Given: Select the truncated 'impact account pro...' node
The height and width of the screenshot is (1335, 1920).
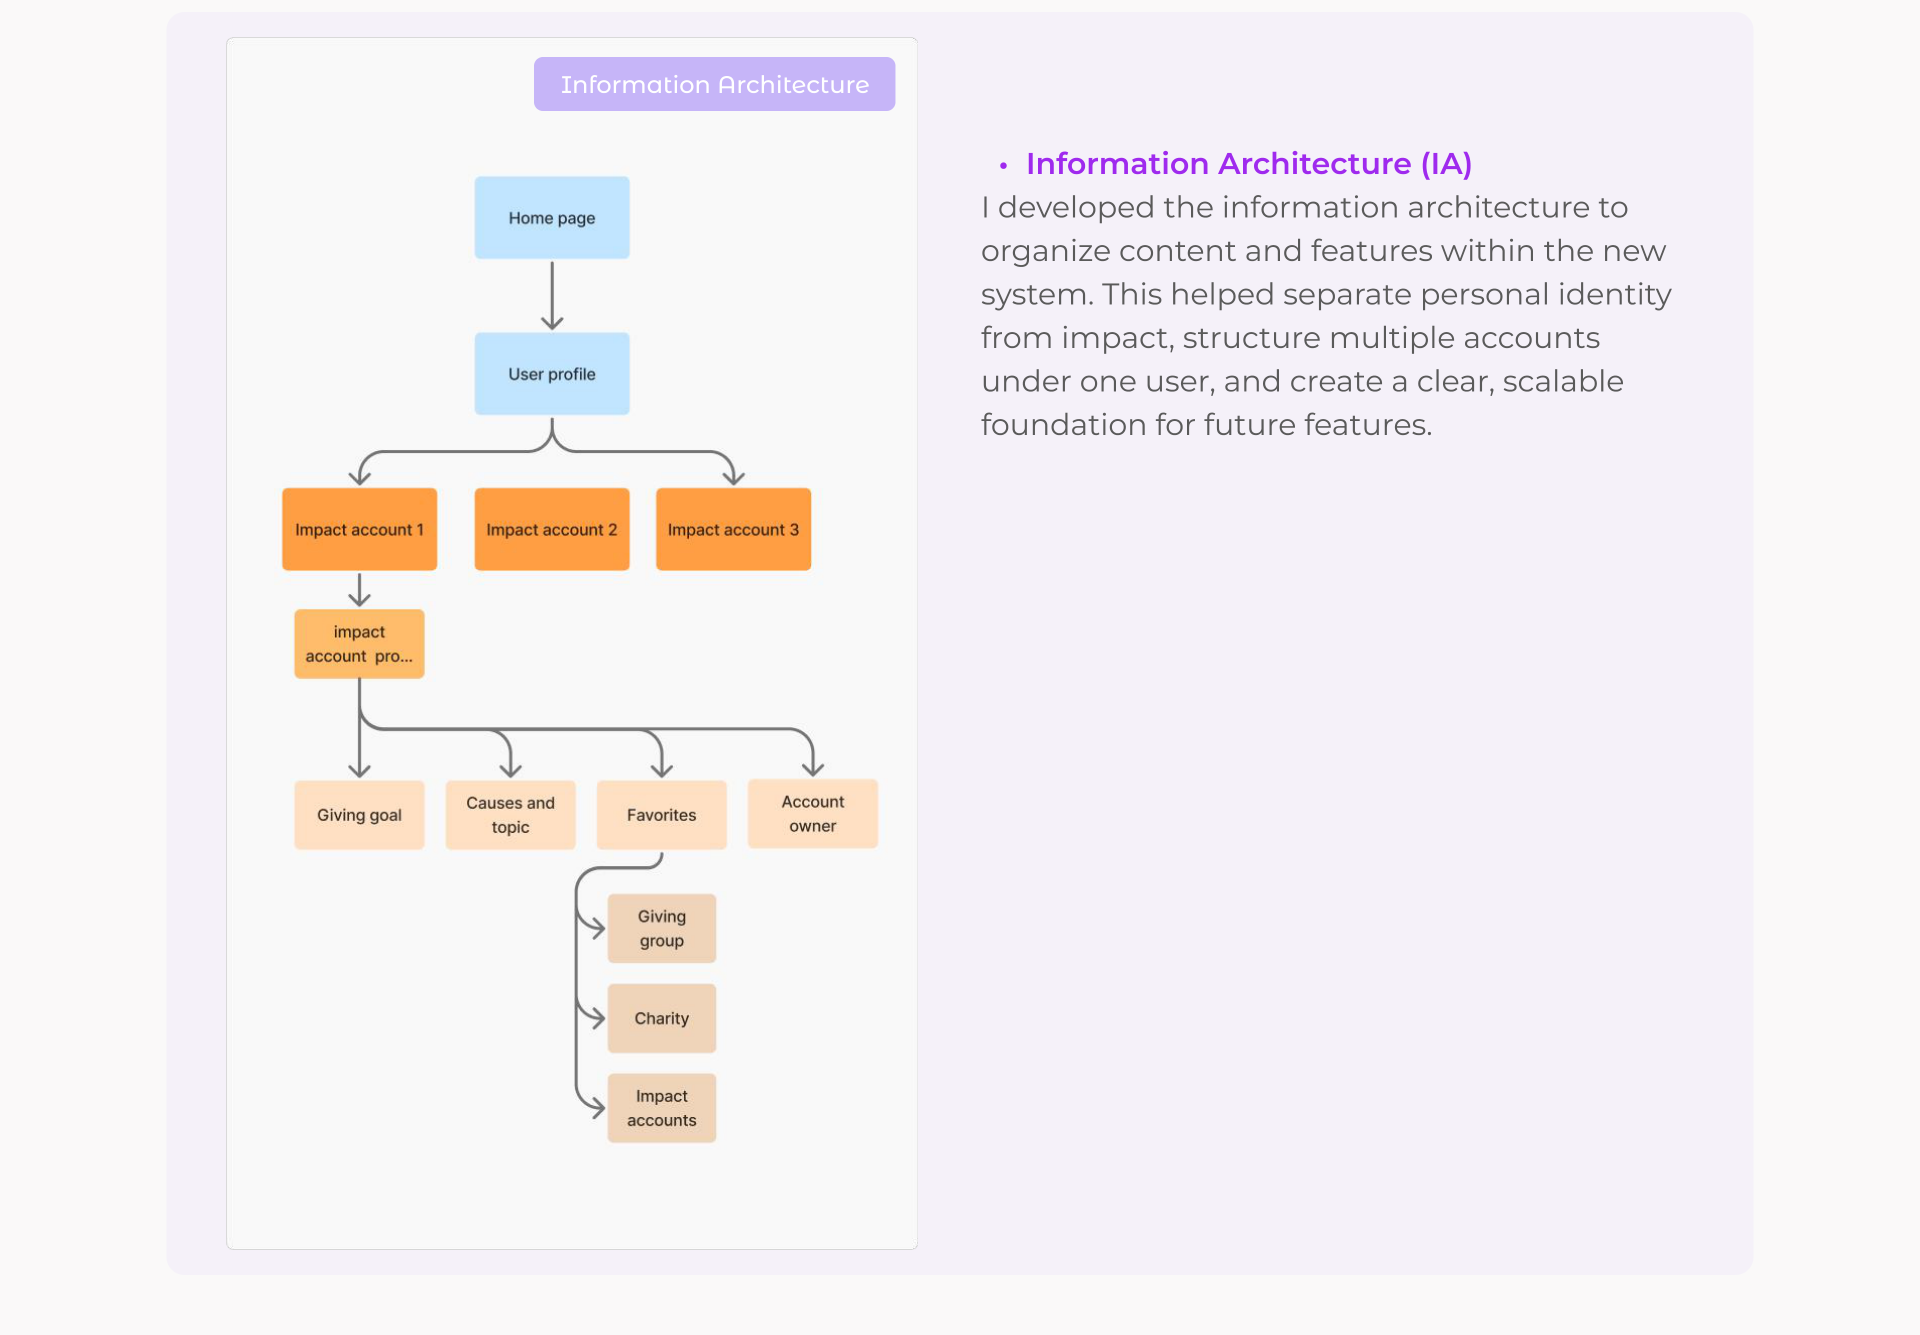Looking at the screenshot, I should pos(359,644).
